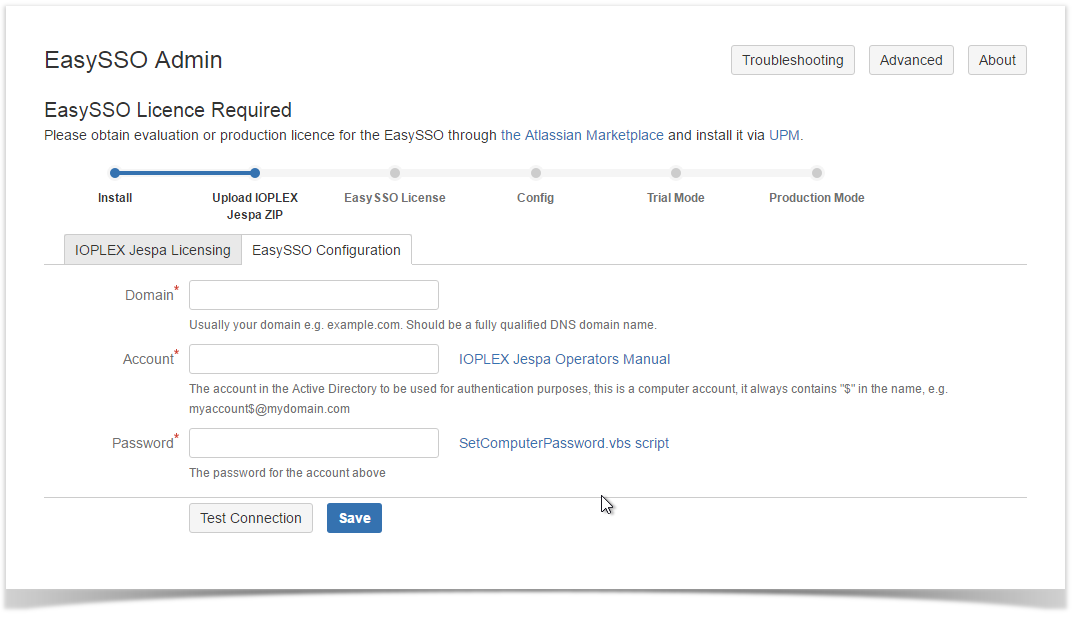The width and height of the screenshot is (1079, 618).
Task: Open the Troubleshooting page
Action: 792,61
